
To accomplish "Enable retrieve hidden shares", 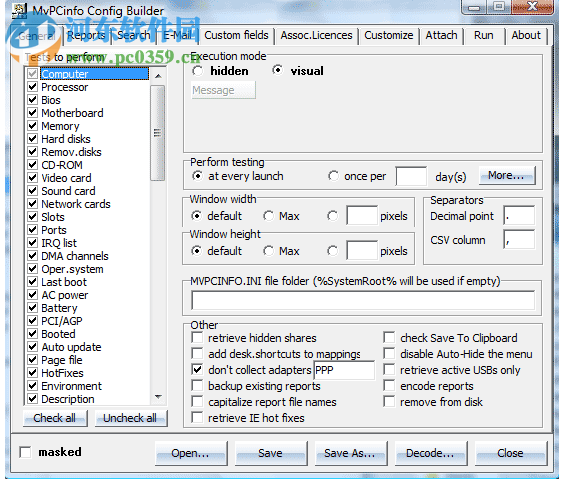I will tap(197, 337).
